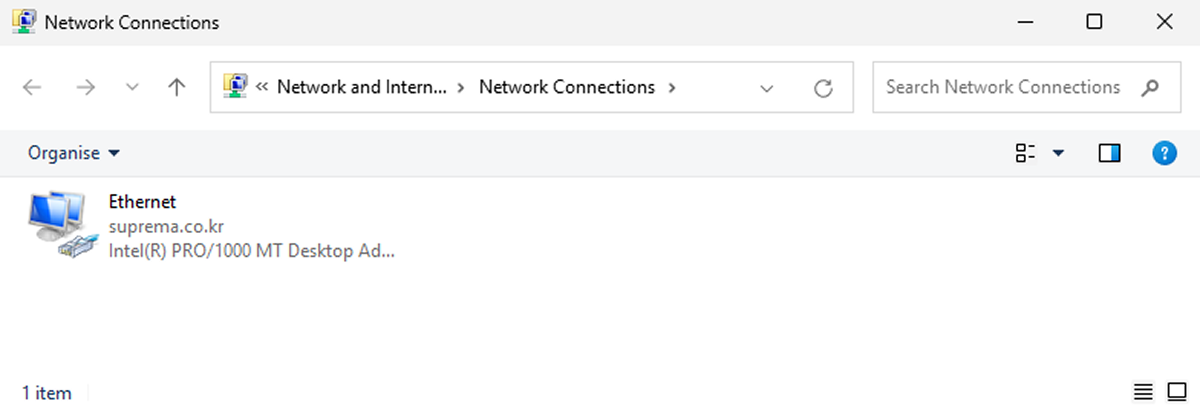Click the Ethernet connection name label
Screen dimensions: 1200x410
click(x=142, y=202)
